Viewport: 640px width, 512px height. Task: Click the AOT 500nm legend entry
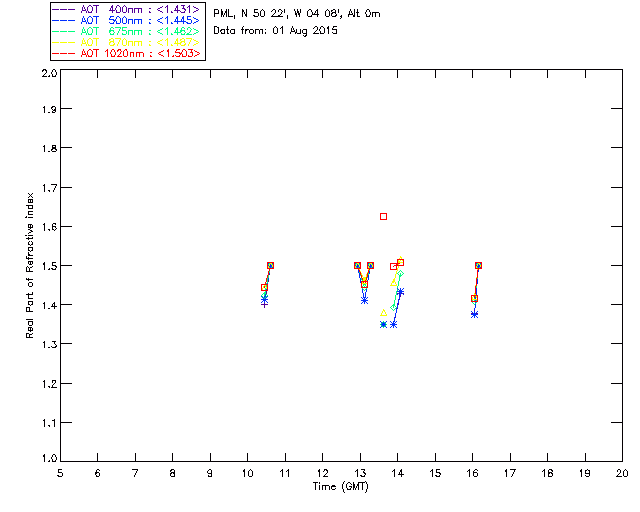[126, 20]
